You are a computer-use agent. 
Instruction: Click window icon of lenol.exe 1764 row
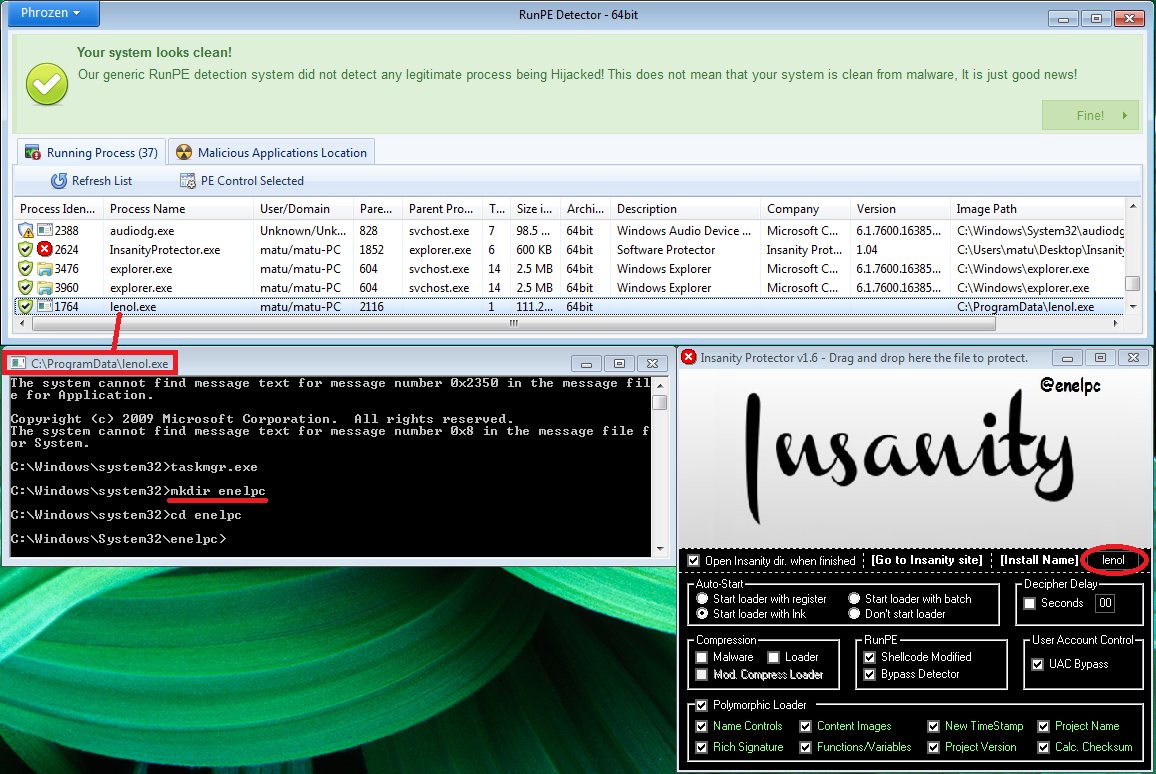(45, 307)
